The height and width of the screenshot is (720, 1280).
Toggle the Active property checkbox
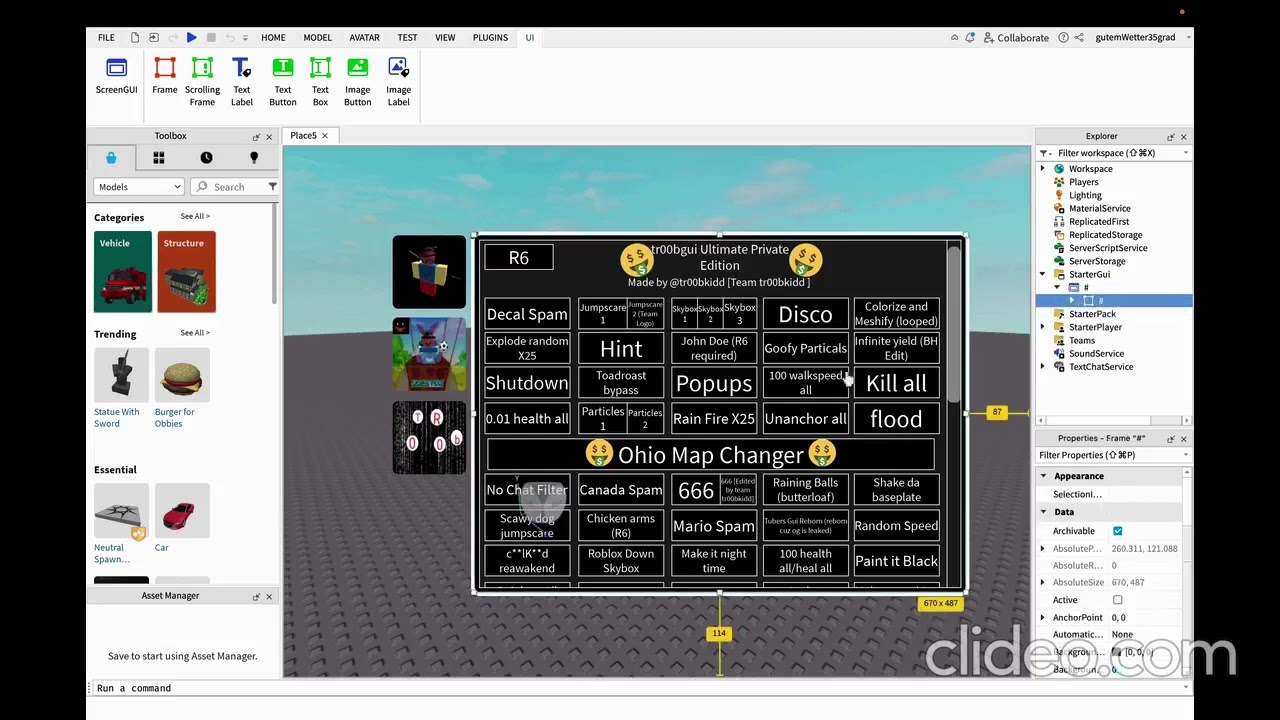coord(1117,600)
